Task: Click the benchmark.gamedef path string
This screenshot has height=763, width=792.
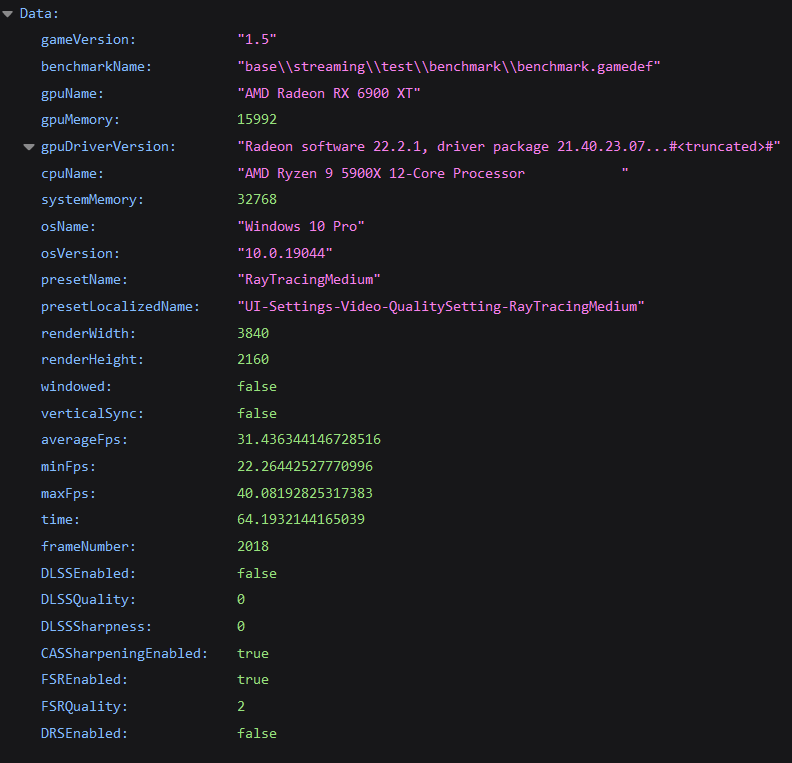Action: 449,67
